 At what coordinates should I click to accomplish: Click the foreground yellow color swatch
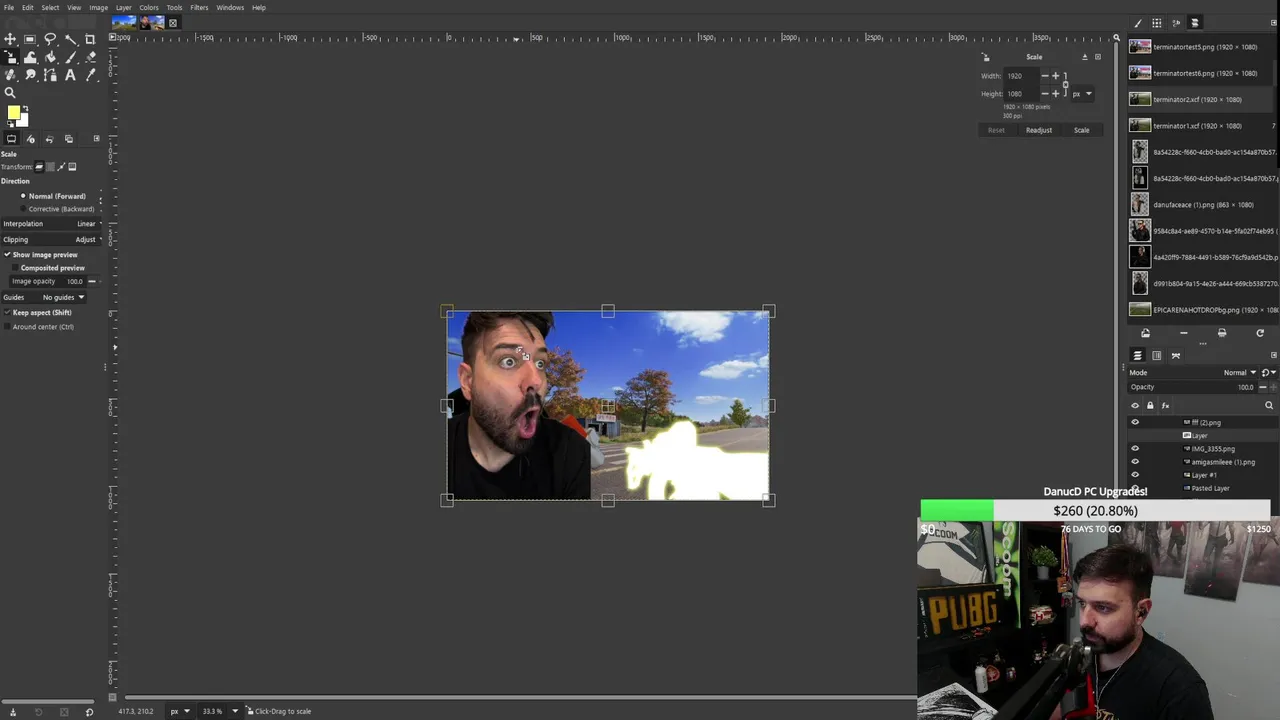(x=13, y=112)
